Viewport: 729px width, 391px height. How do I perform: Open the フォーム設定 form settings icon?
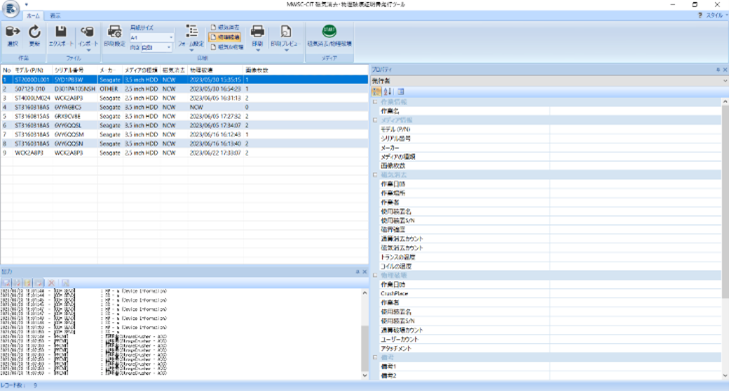click(x=192, y=32)
